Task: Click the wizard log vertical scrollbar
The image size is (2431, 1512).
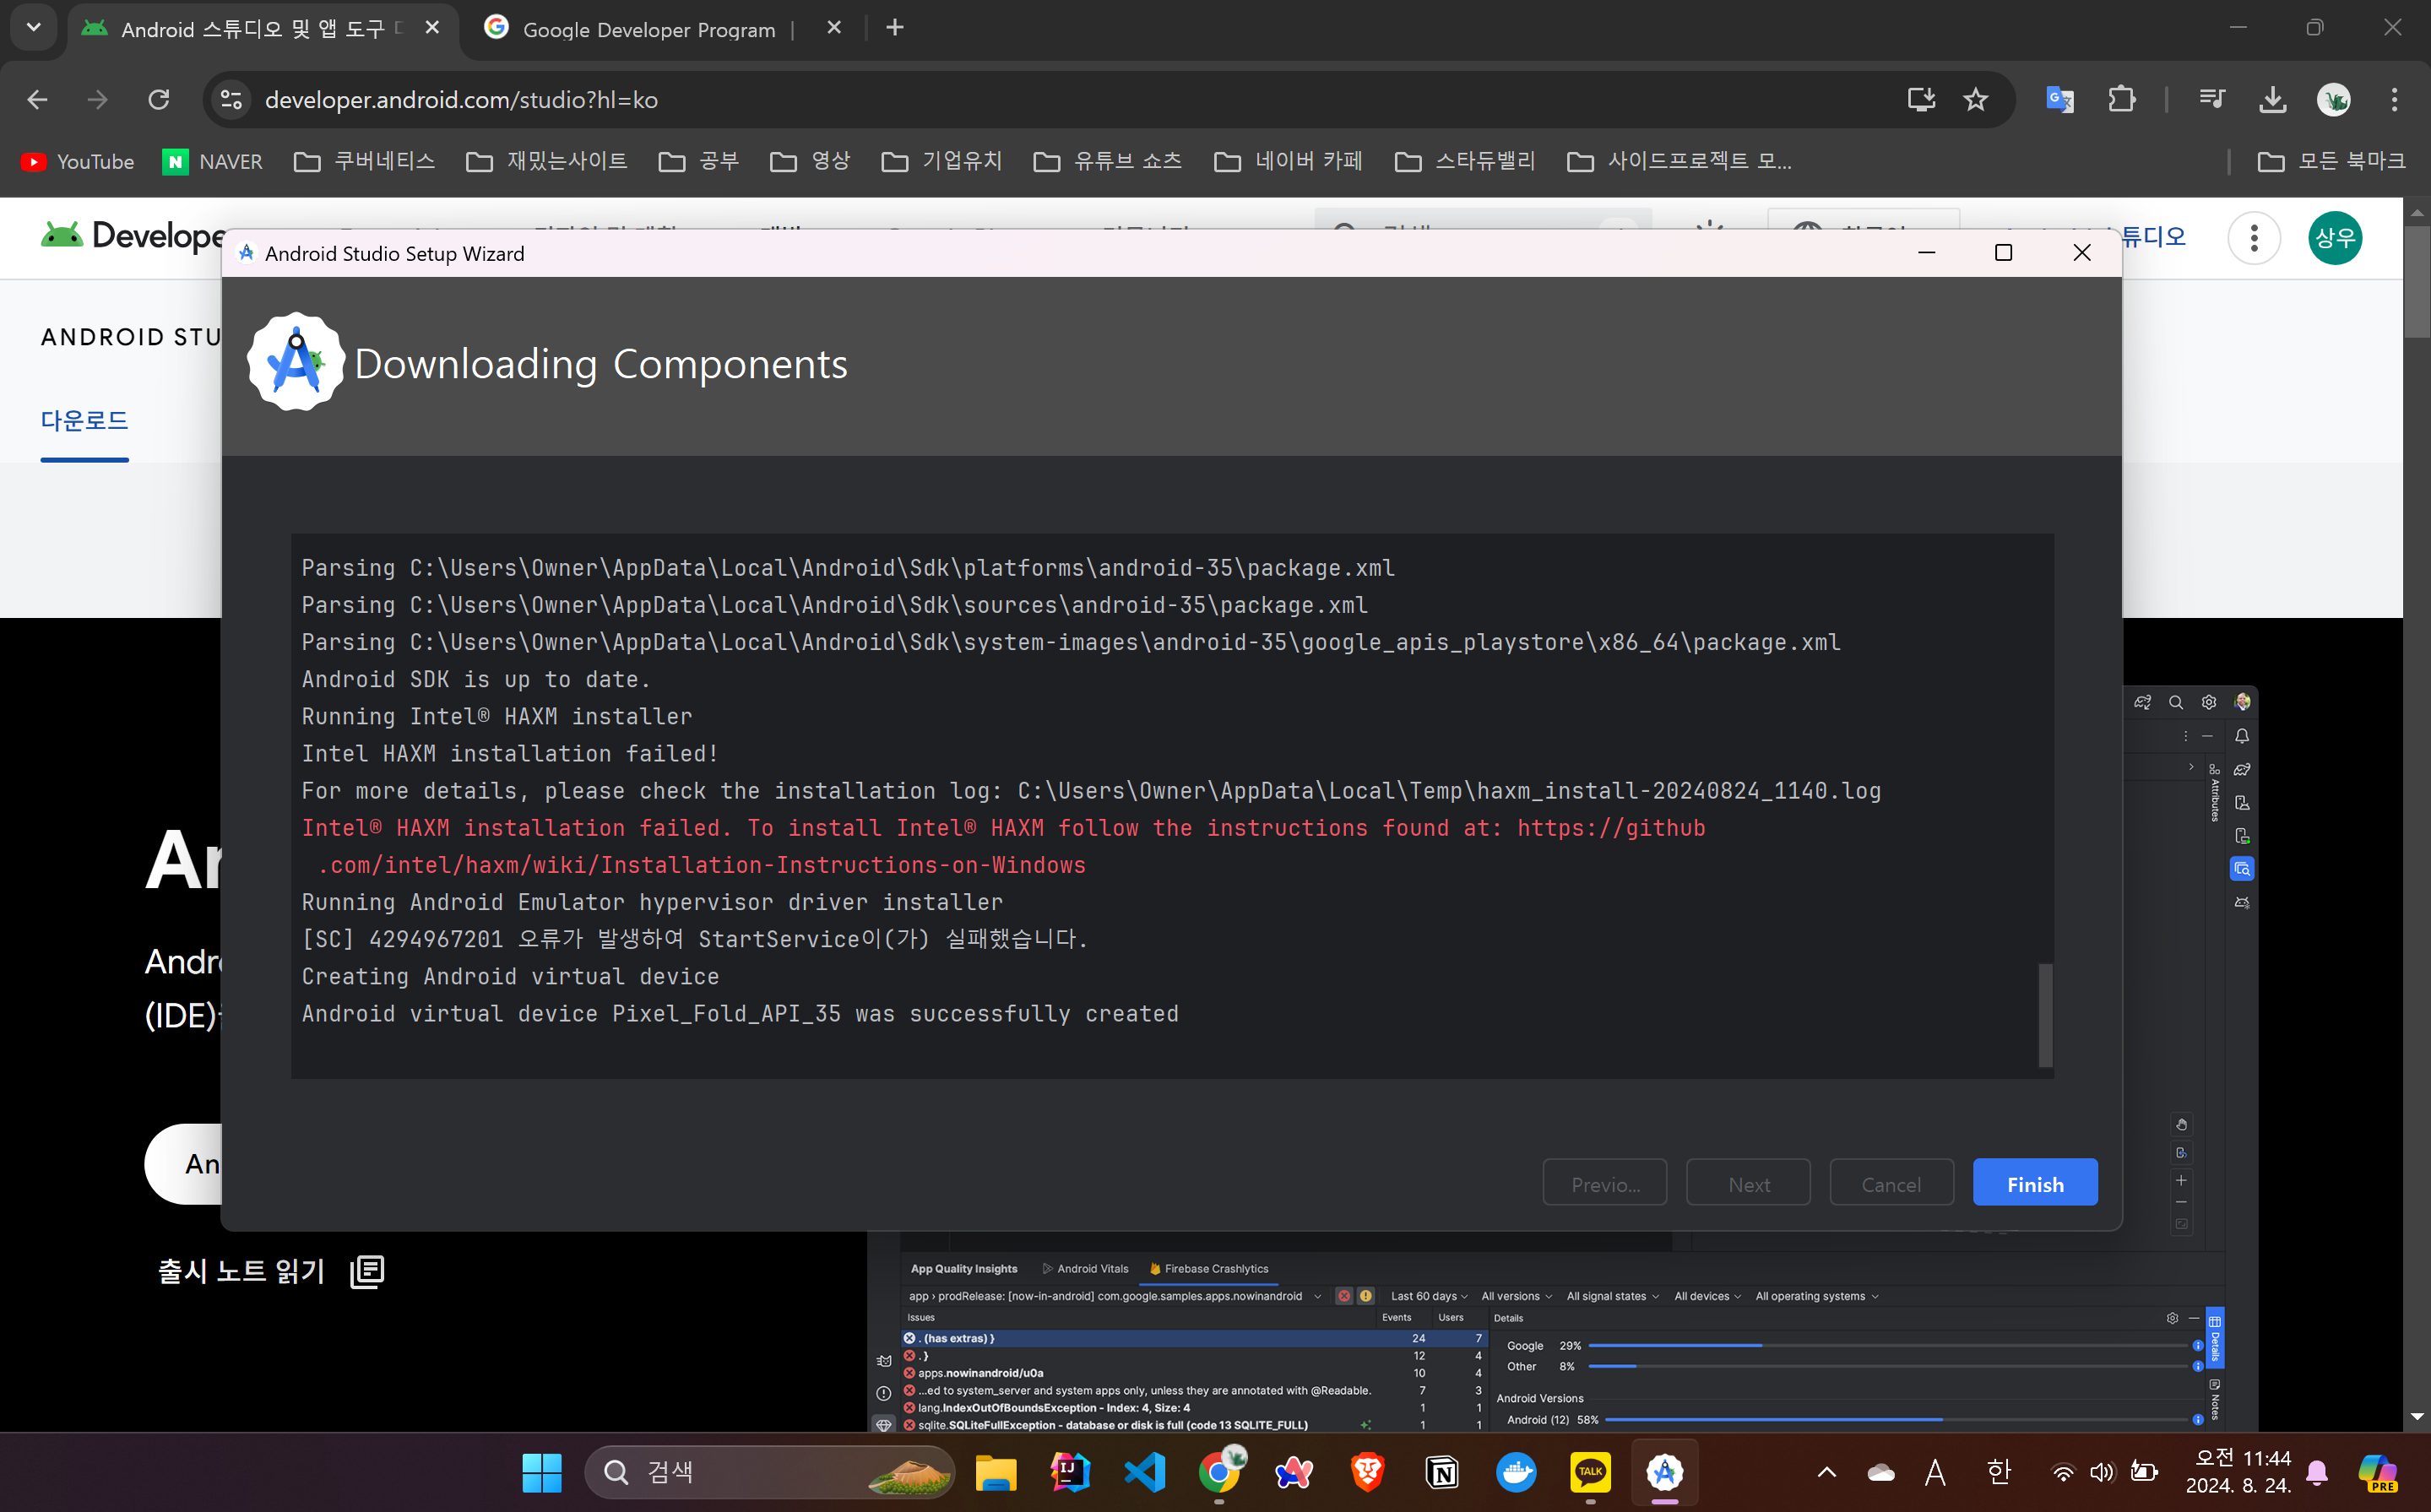Action: pos(2045,1014)
